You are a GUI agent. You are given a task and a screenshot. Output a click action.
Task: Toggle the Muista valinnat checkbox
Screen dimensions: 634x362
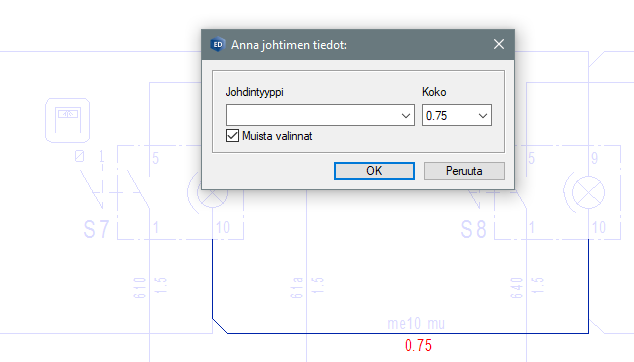click(x=232, y=136)
